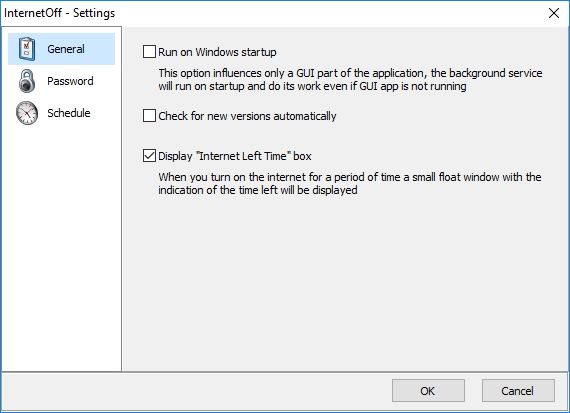Click the Schedule clock icon
This screenshot has width=570, height=413.
click(x=27, y=113)
